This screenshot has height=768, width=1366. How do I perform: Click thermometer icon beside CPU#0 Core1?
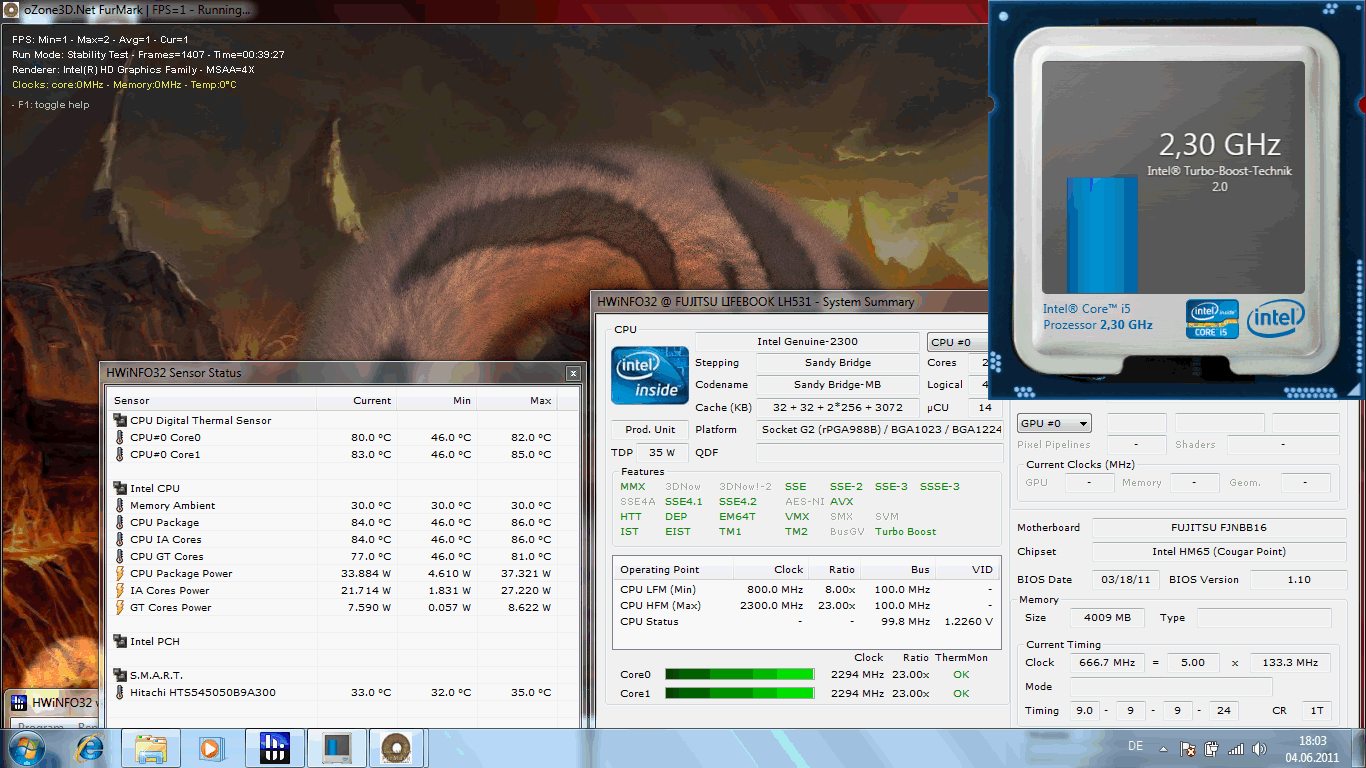120,455
